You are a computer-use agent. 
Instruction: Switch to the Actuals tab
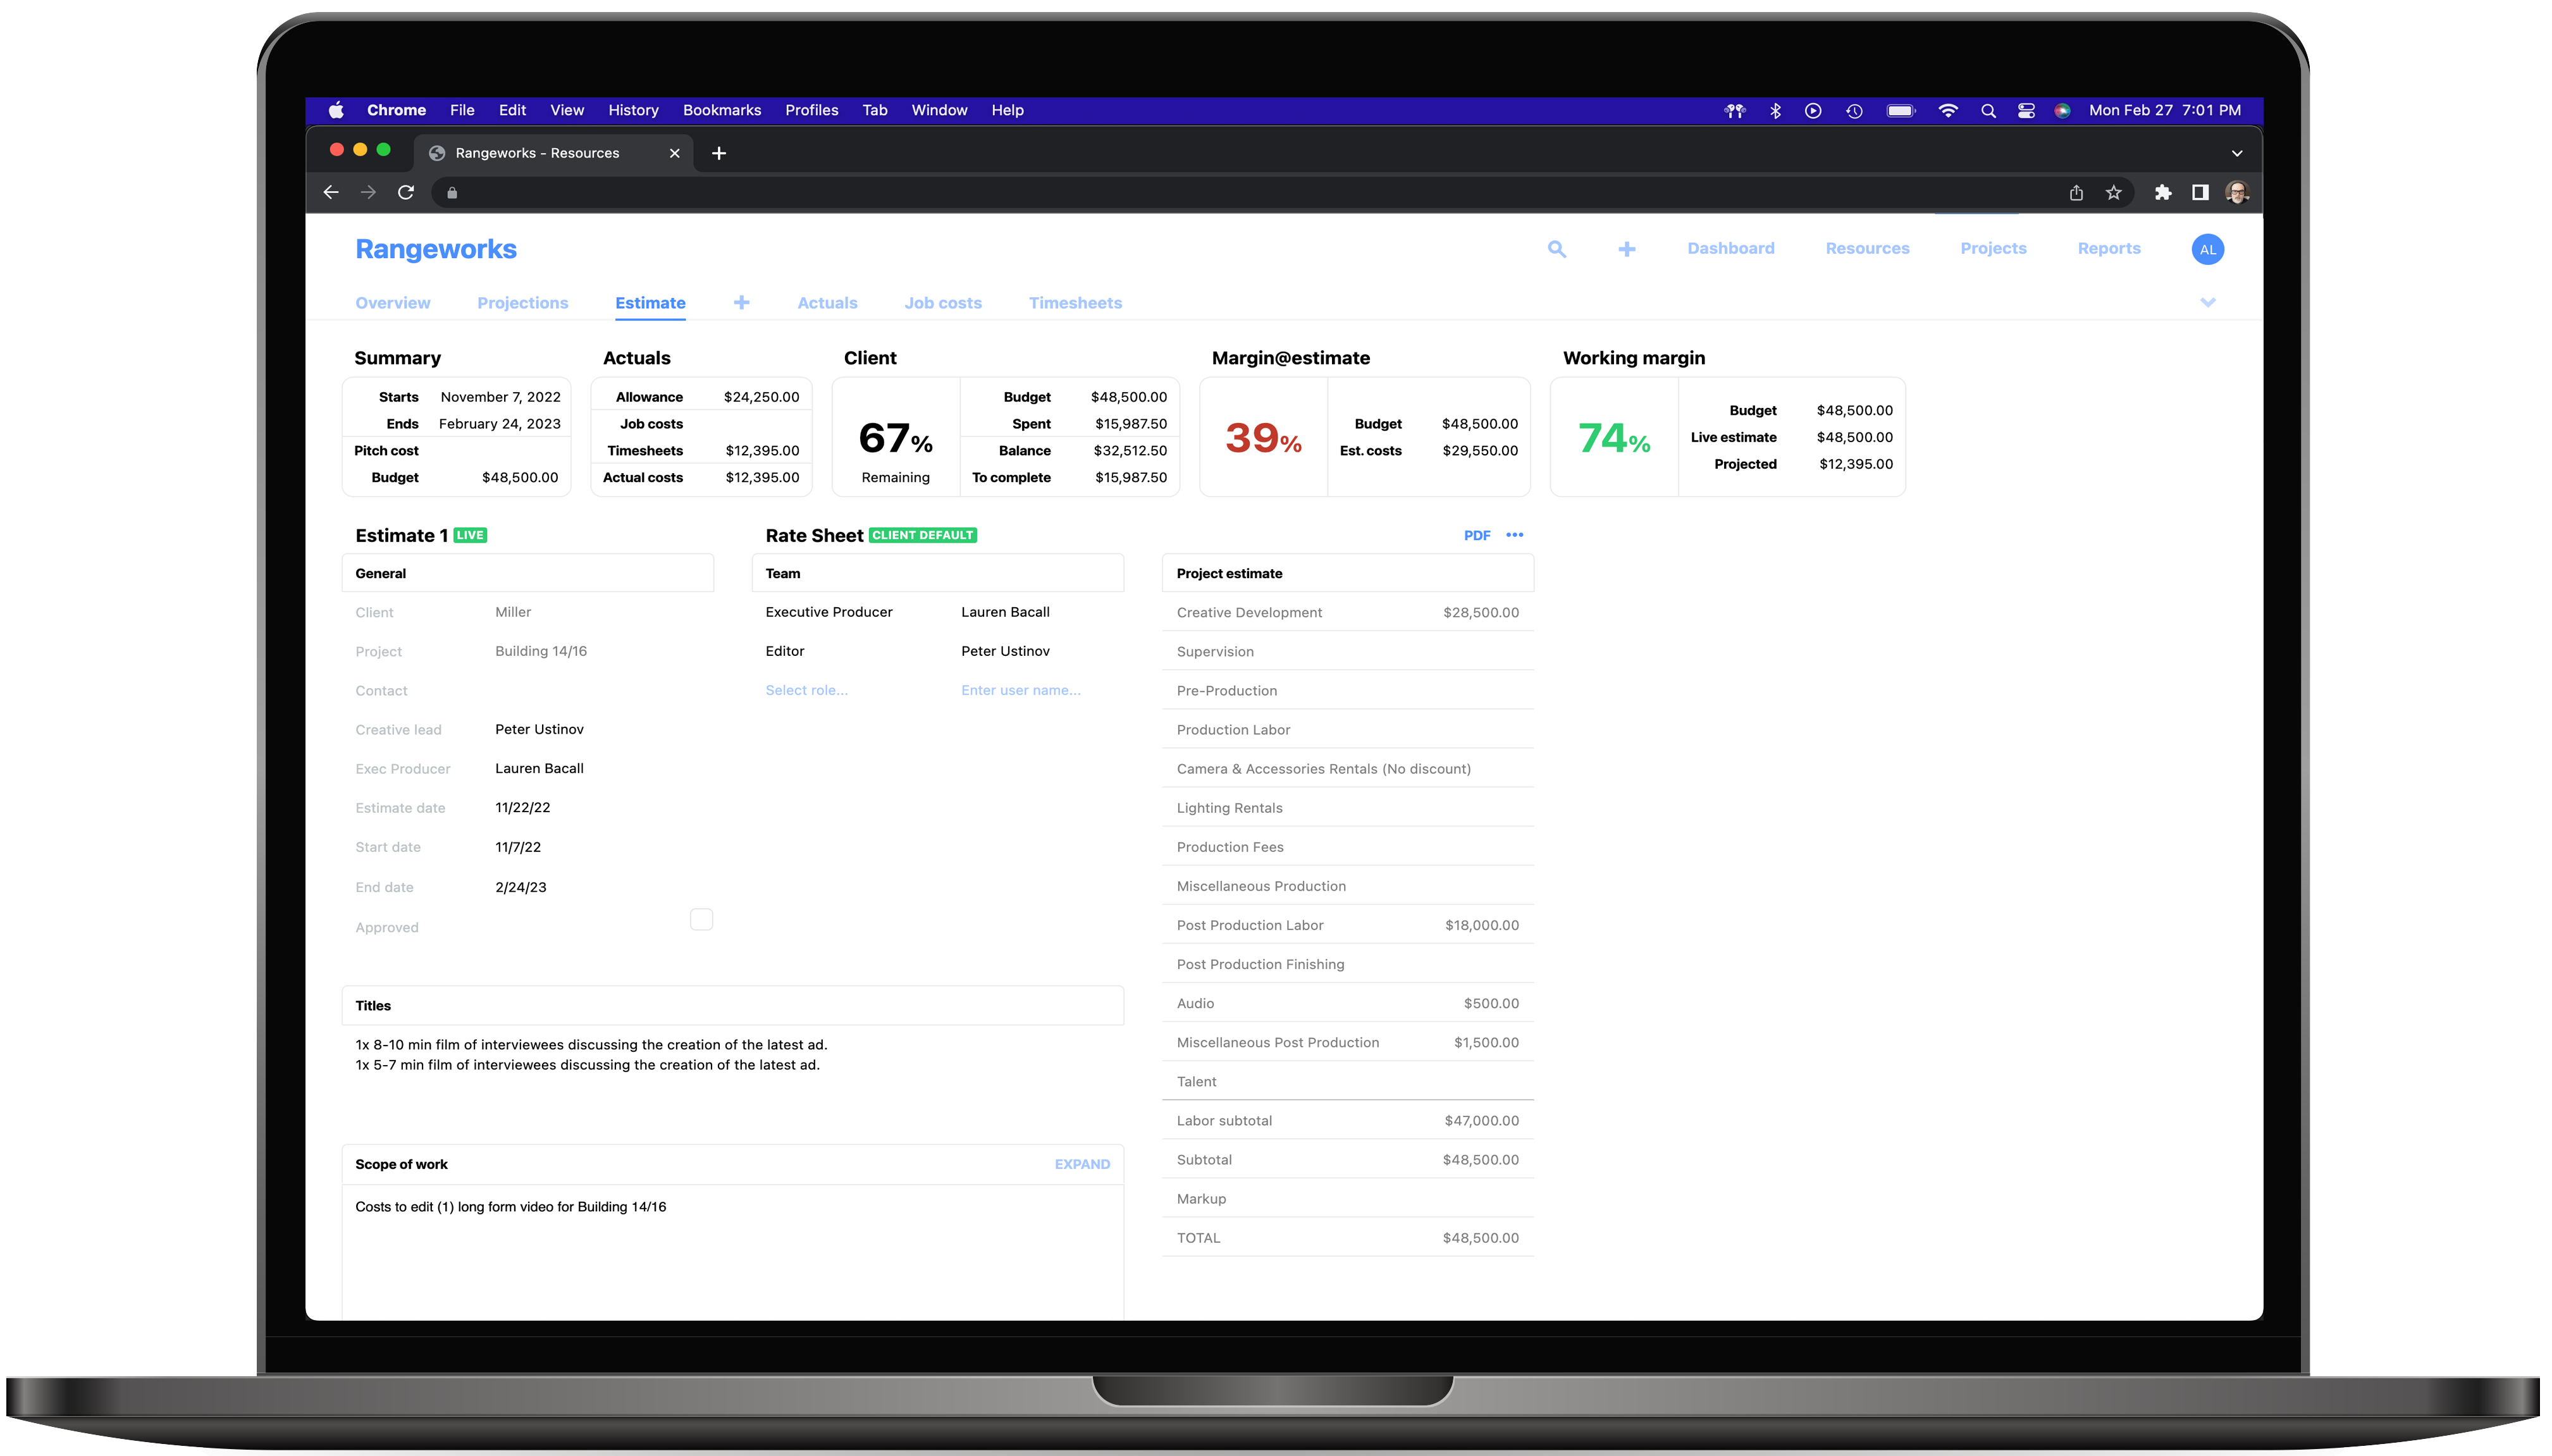point(827,302)
